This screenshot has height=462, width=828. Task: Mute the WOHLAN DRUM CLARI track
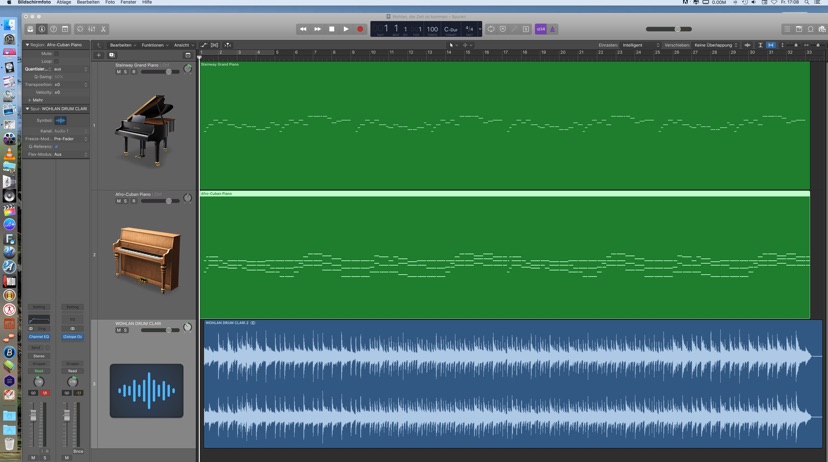[x=118, y=331]
